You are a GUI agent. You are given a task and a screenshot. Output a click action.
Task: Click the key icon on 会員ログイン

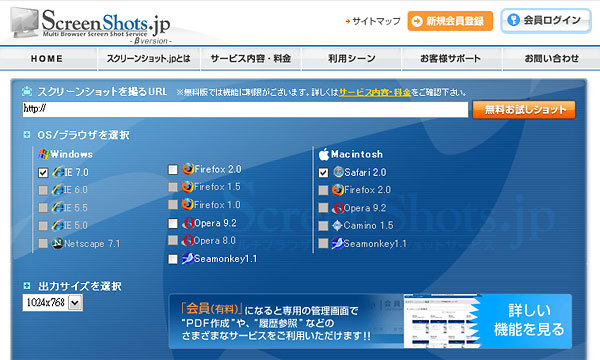pyautogui.click(x=514, y=20)
